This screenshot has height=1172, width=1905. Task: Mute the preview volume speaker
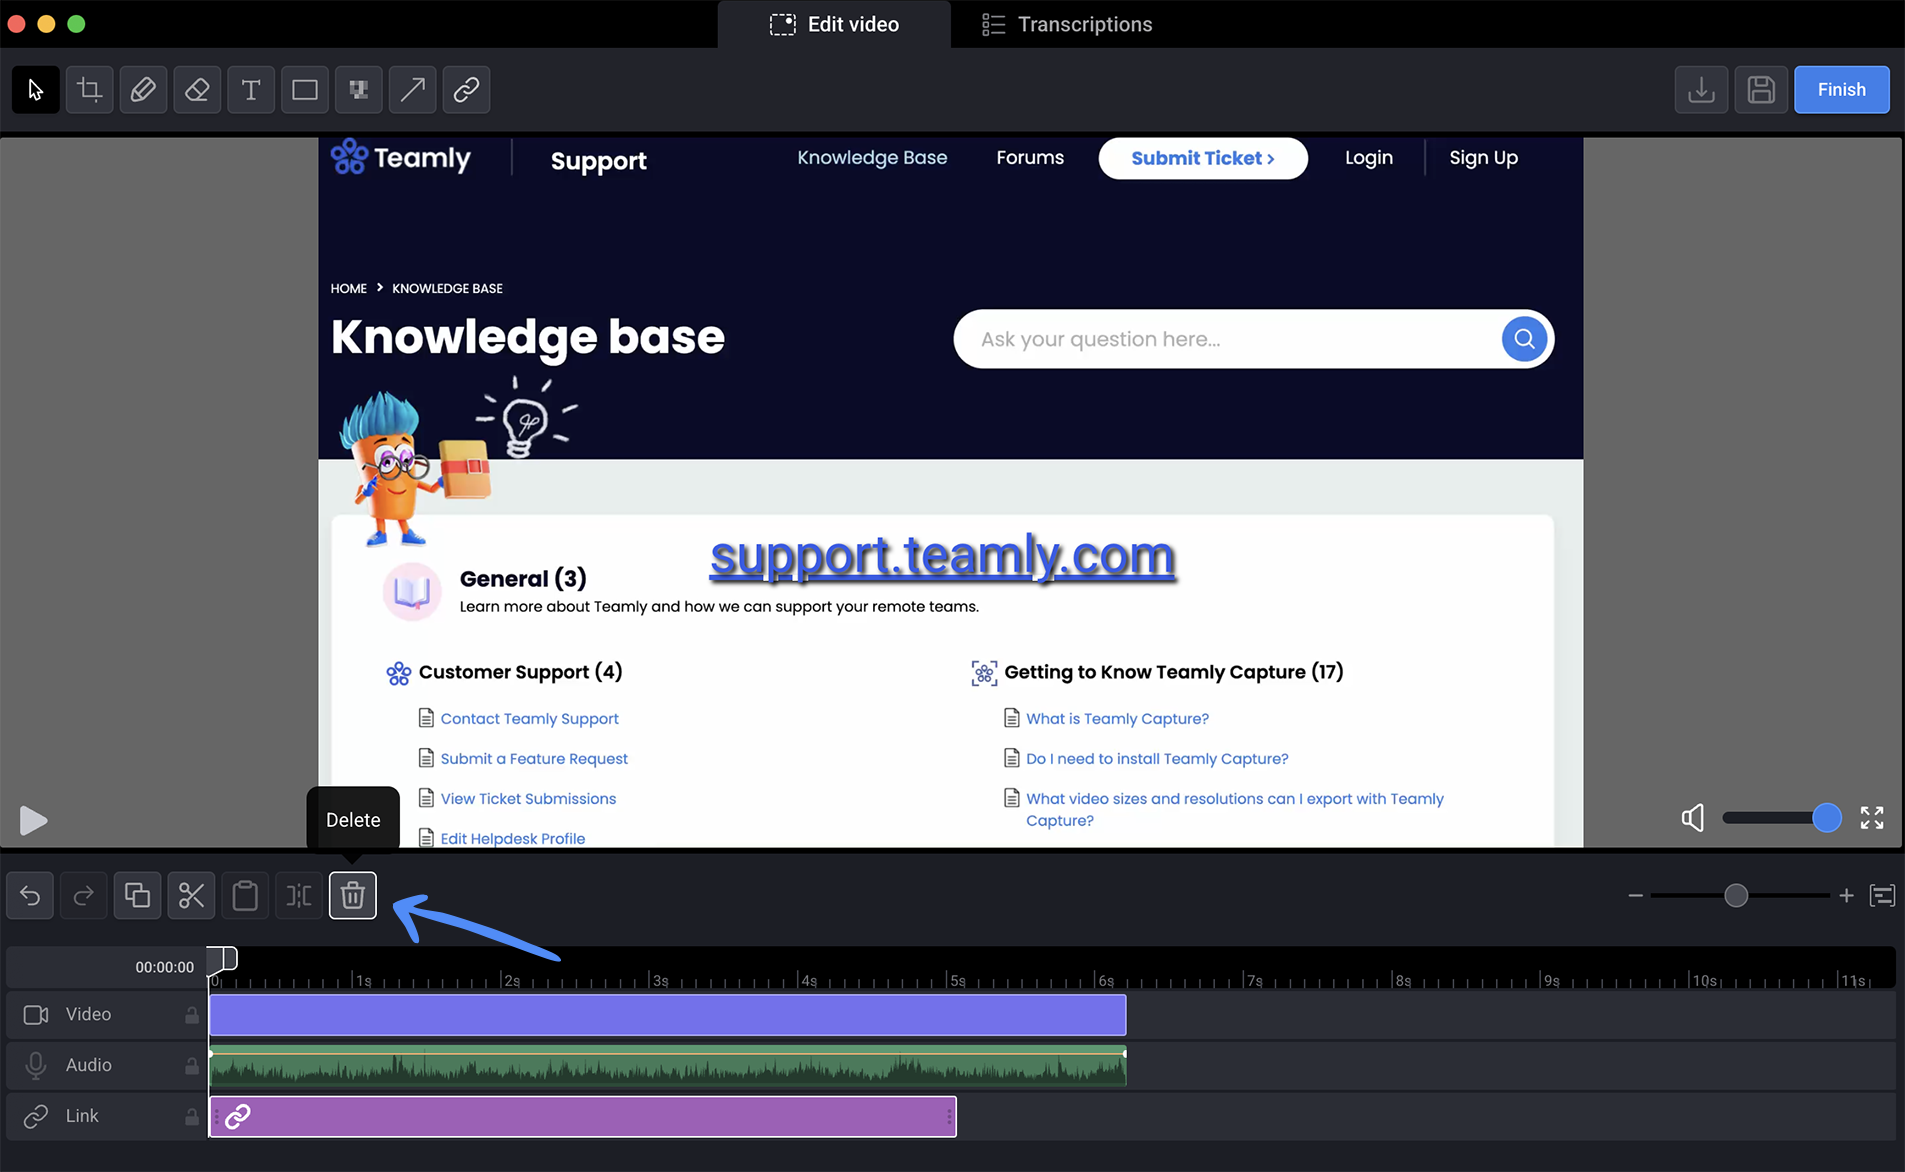1693,818
